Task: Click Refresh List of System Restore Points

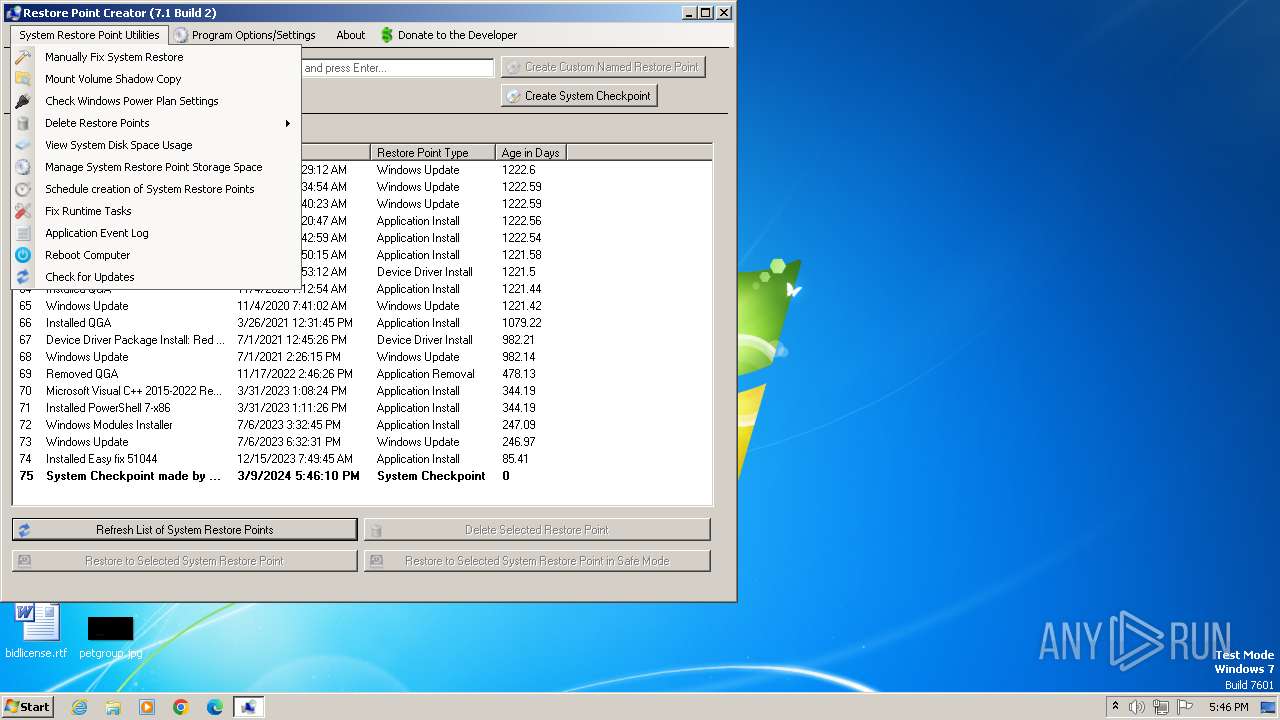Action: click(x=184, y=530)
